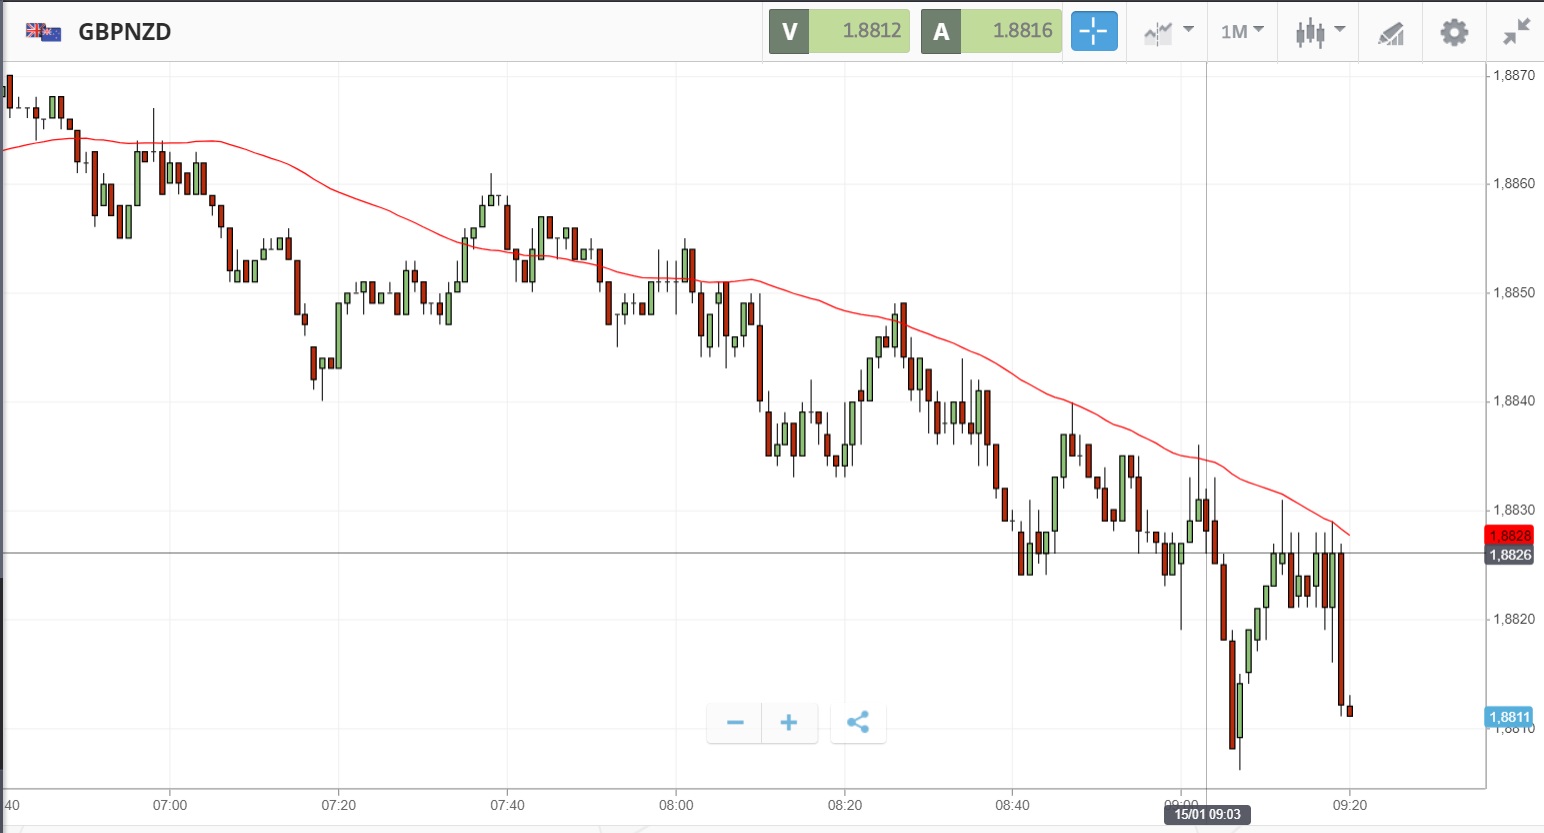The image size is (1544, 833).
Task: Click the 08:00 time axis label
Action: click(x=676, y=805)
